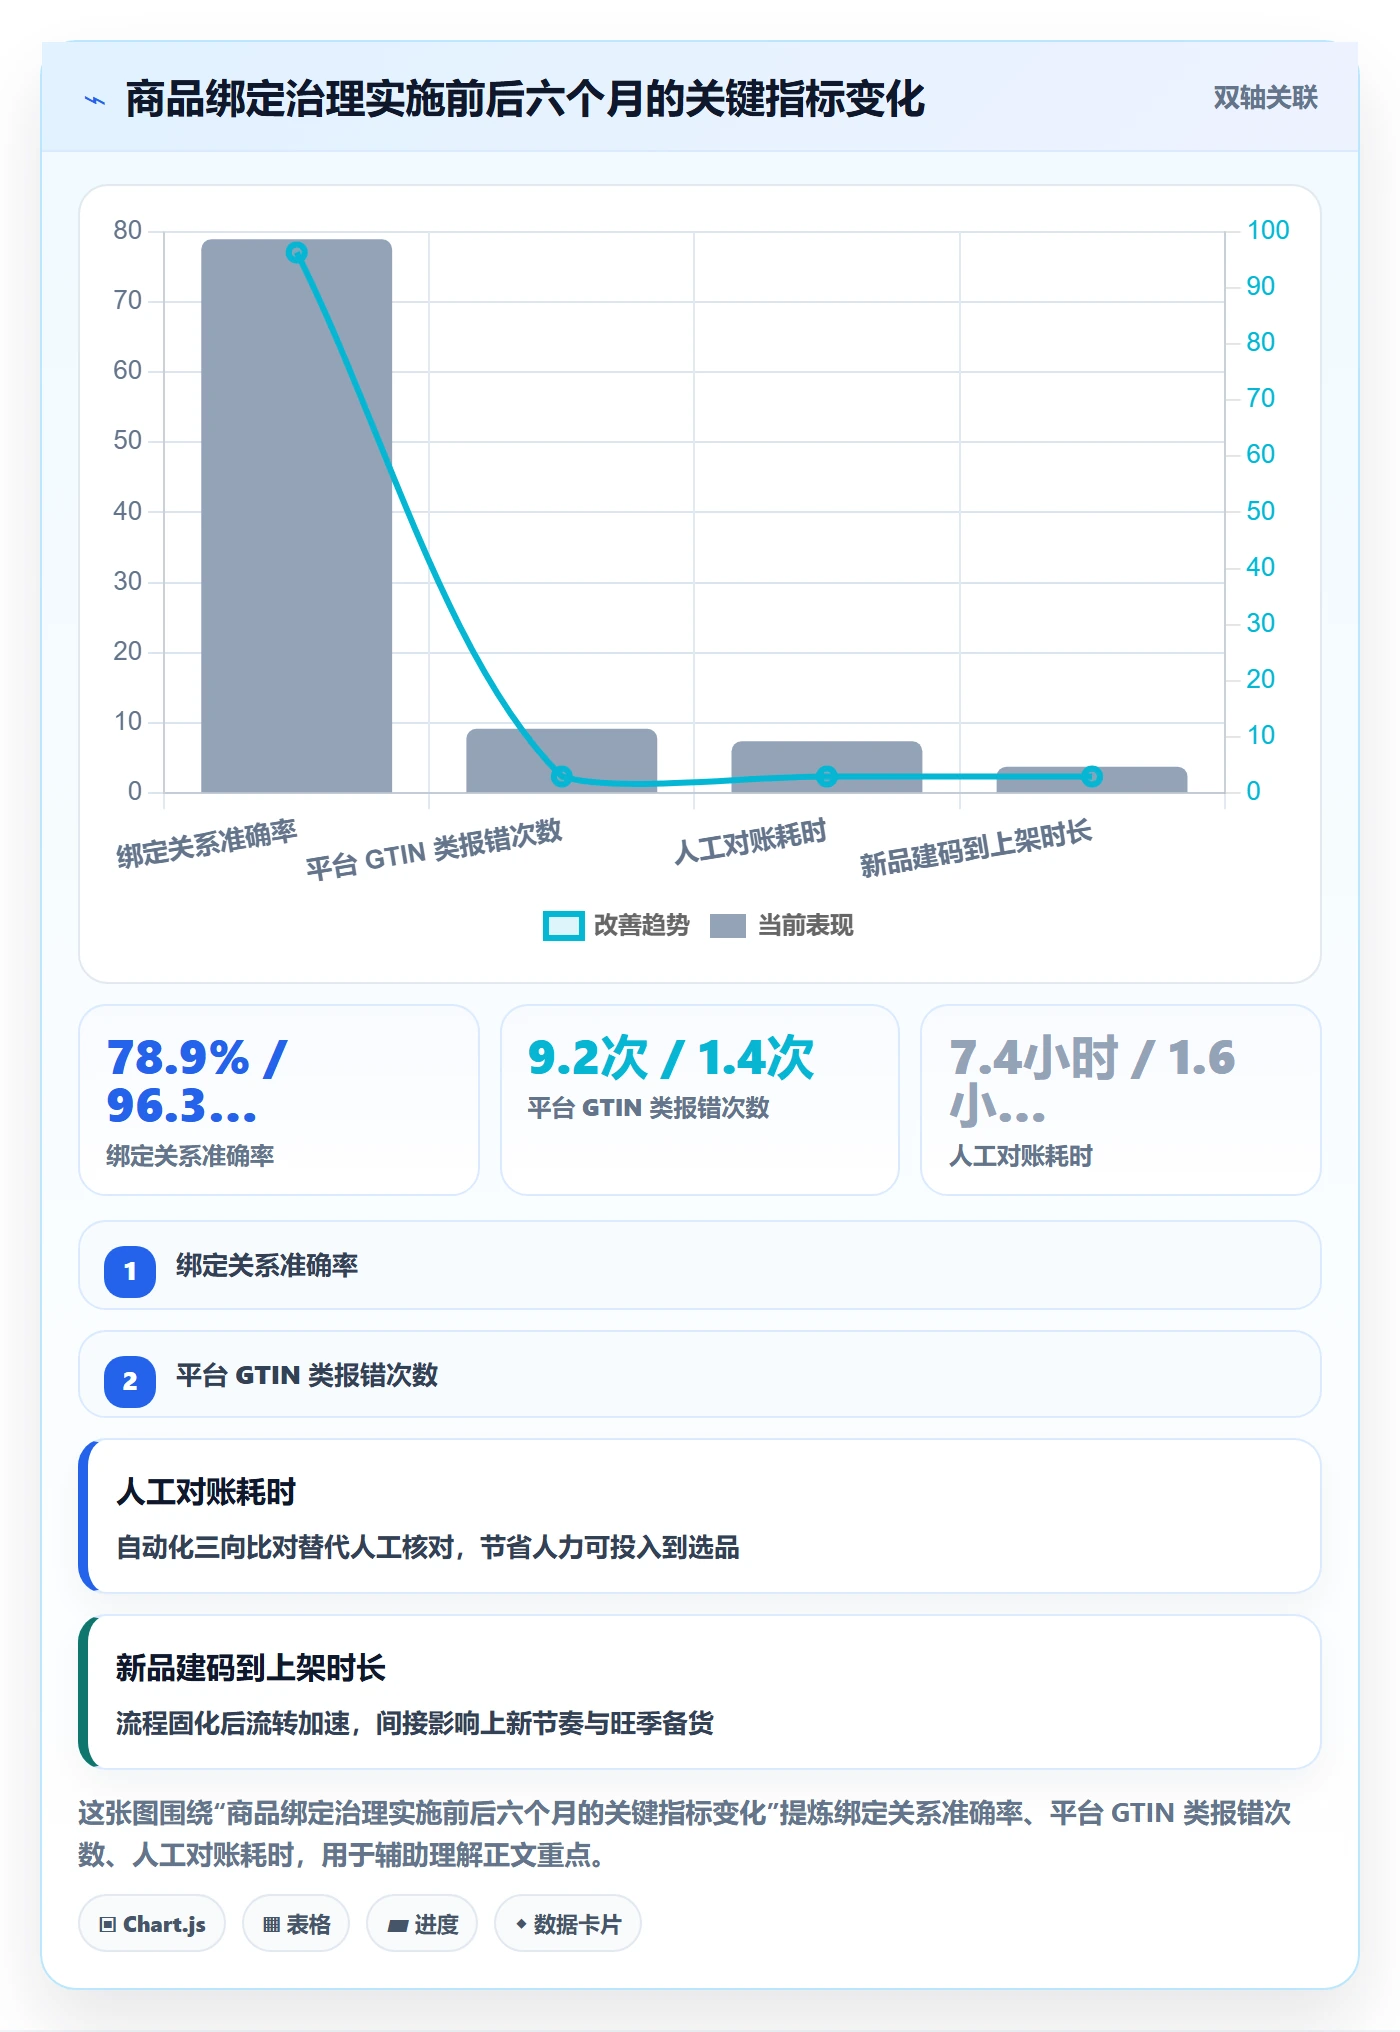This screenshot has height=2032, width=1400.
Task: Open the 78.9% / 96.3… data card
Action: [279, 1100]
